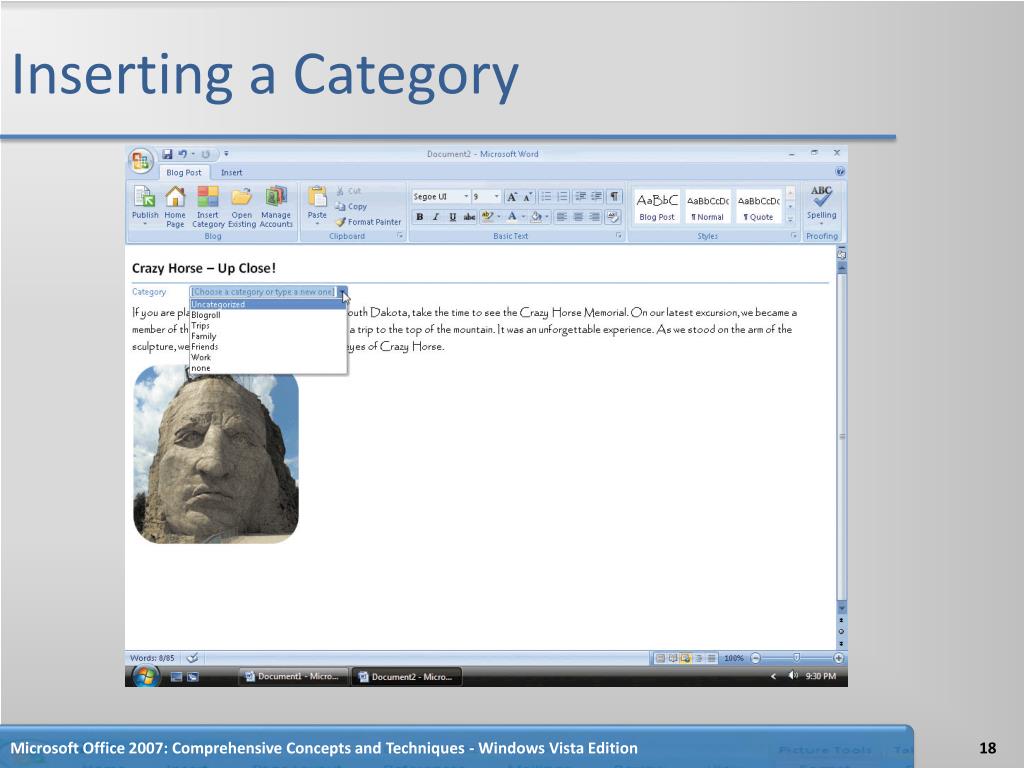This screenshot has width=1024, height=768.
Task: Apply the Normal style
Action: coord(708,206)
